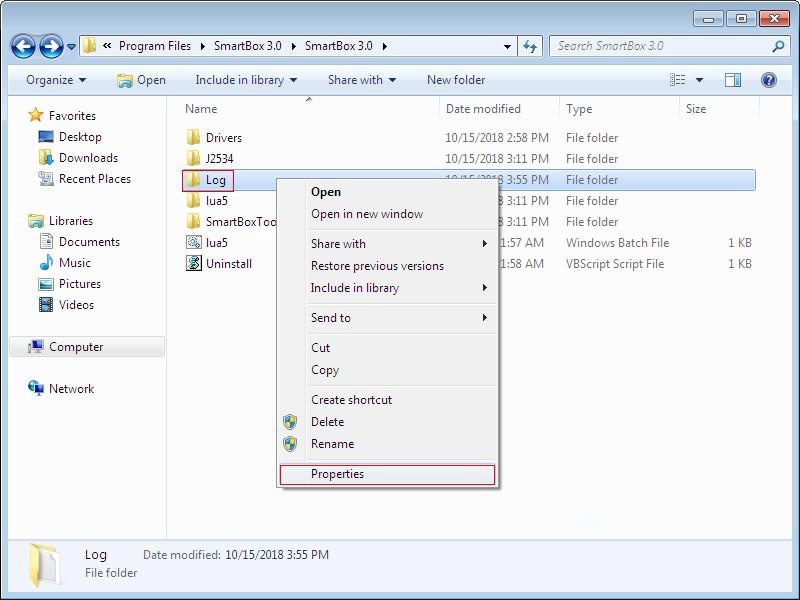Choose Cut in context menu
This screenshot has width=800, height=600.
(388, 348)
